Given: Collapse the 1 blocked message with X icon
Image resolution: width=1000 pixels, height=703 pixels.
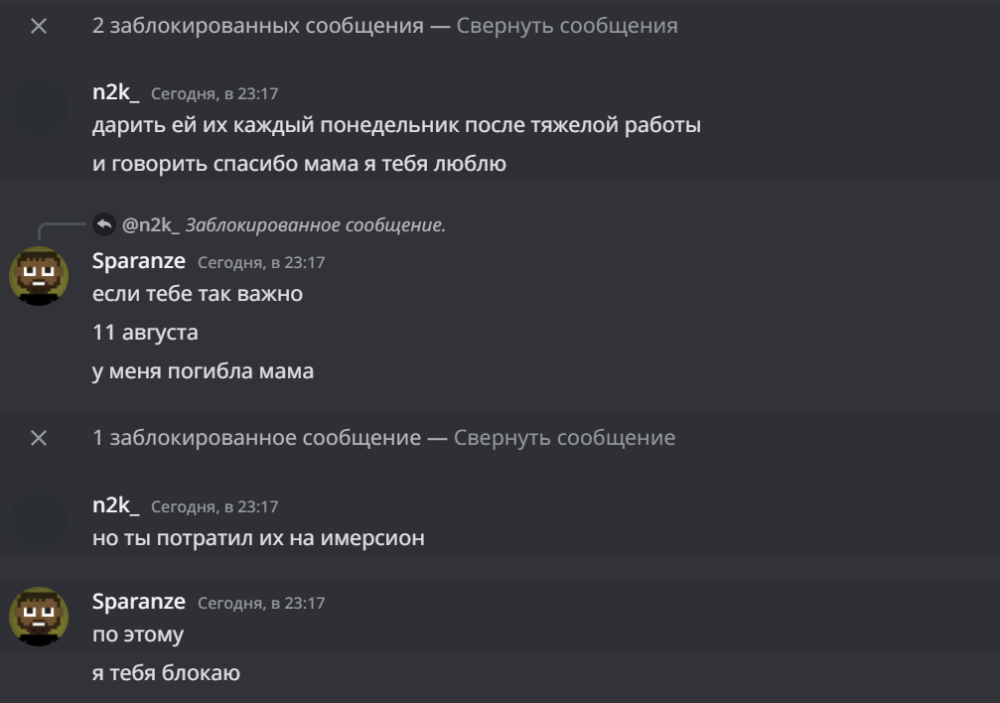Looking at the screenshot, I should point(39,438).
